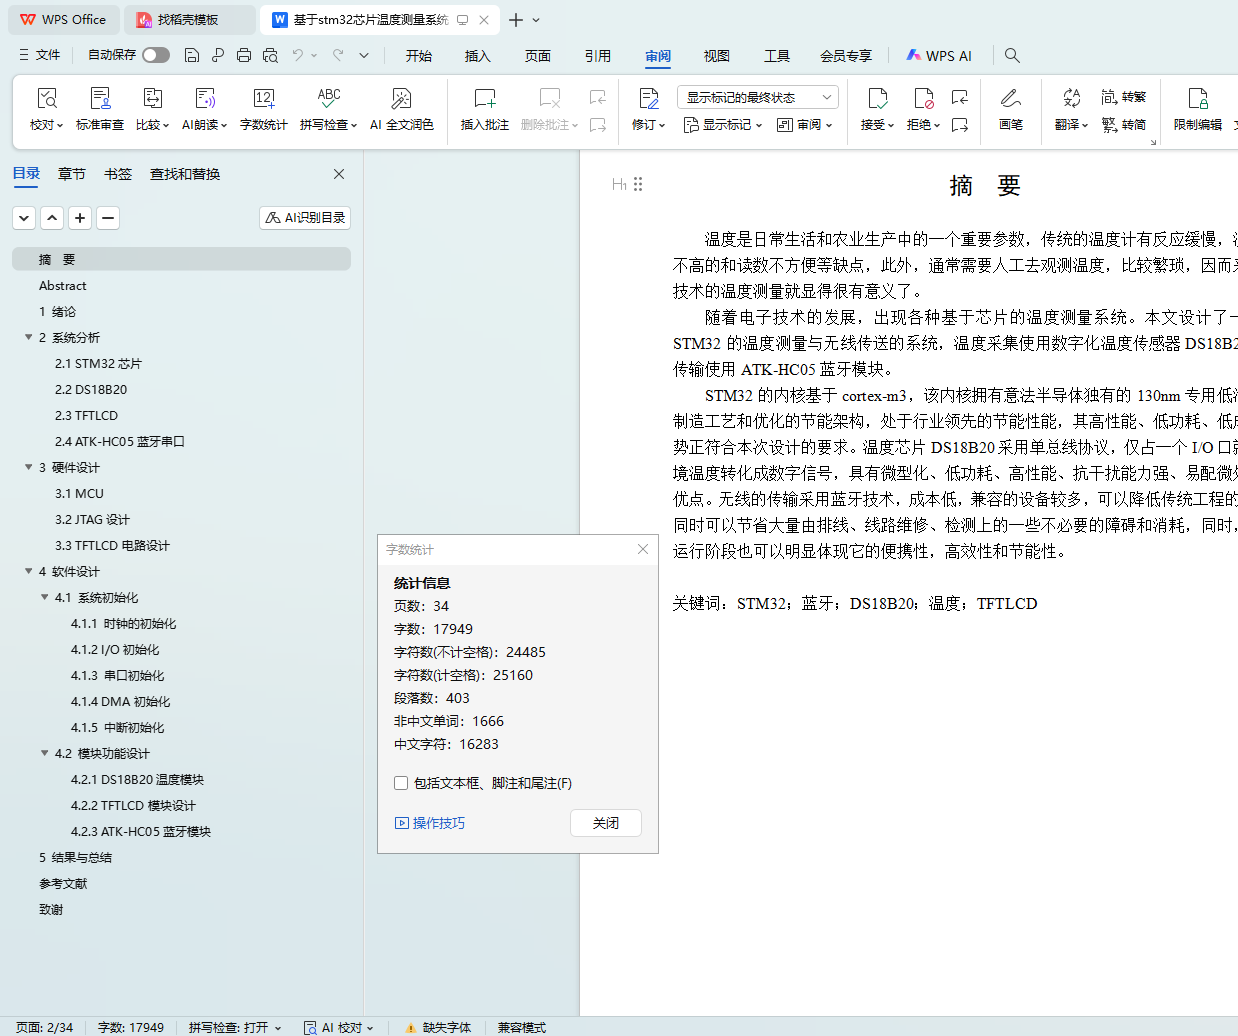
Task: Open the 限制编辑 restrict editing tool
Action: click(x=1197, y=108)
